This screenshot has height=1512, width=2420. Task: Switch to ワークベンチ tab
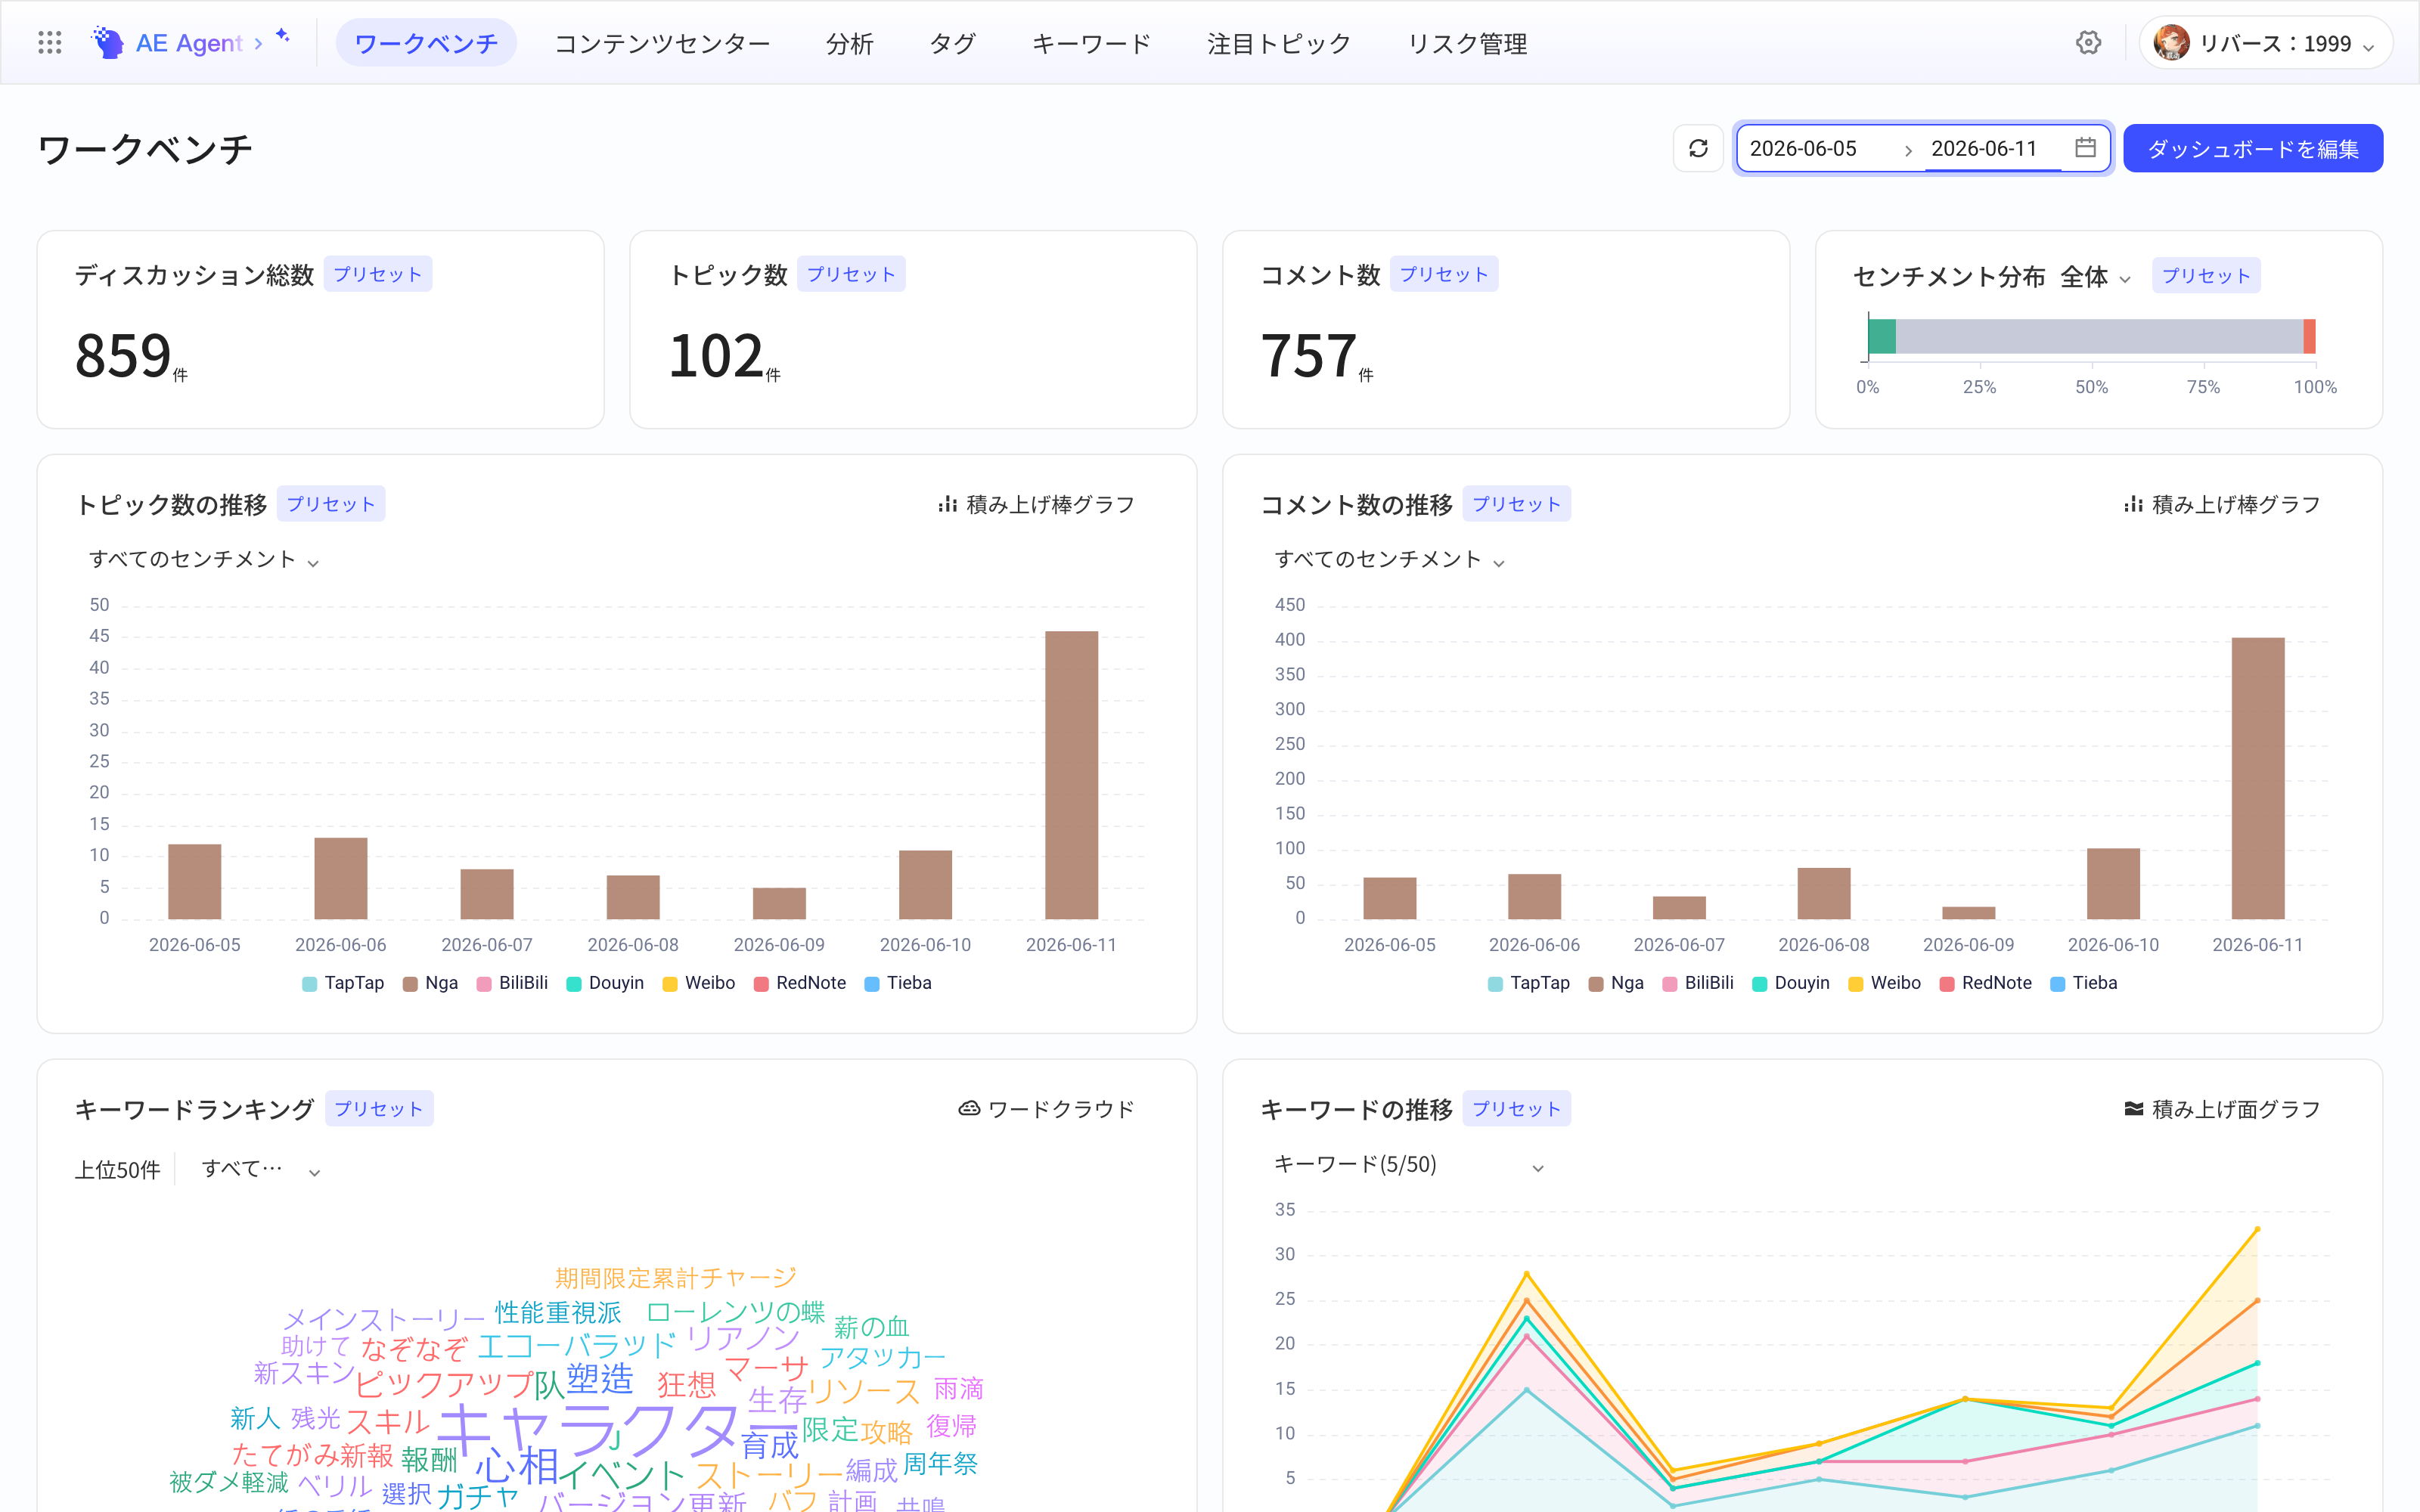point(426,43)
